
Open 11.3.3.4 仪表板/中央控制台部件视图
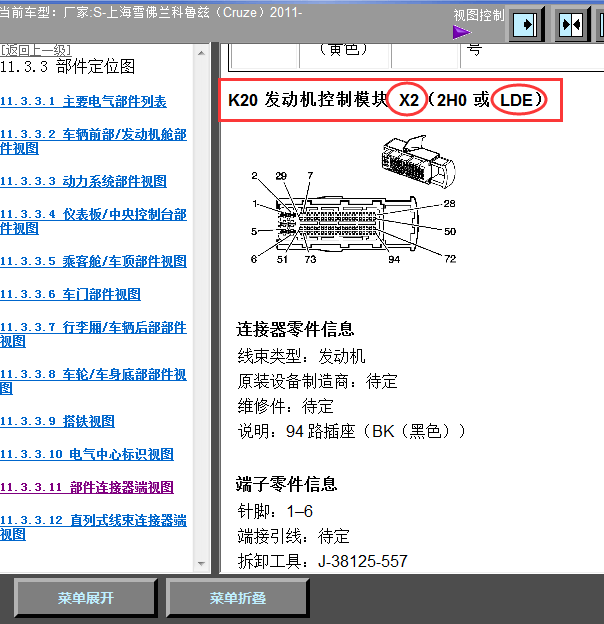93,221
